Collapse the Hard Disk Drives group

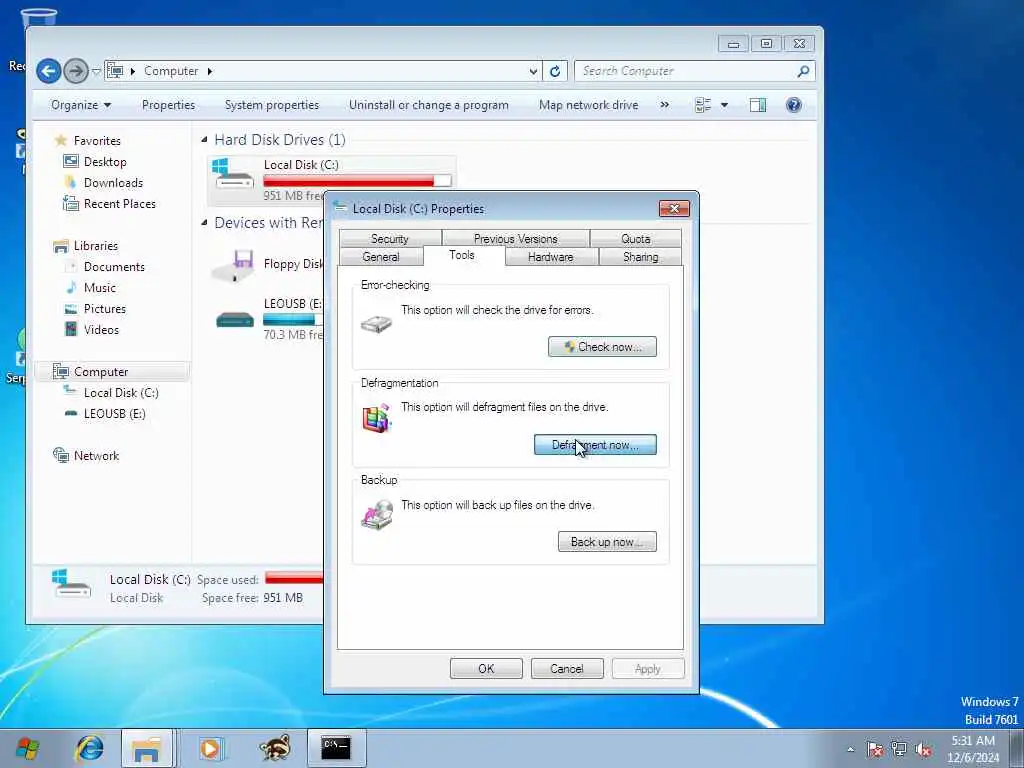(x=204, y=139)
